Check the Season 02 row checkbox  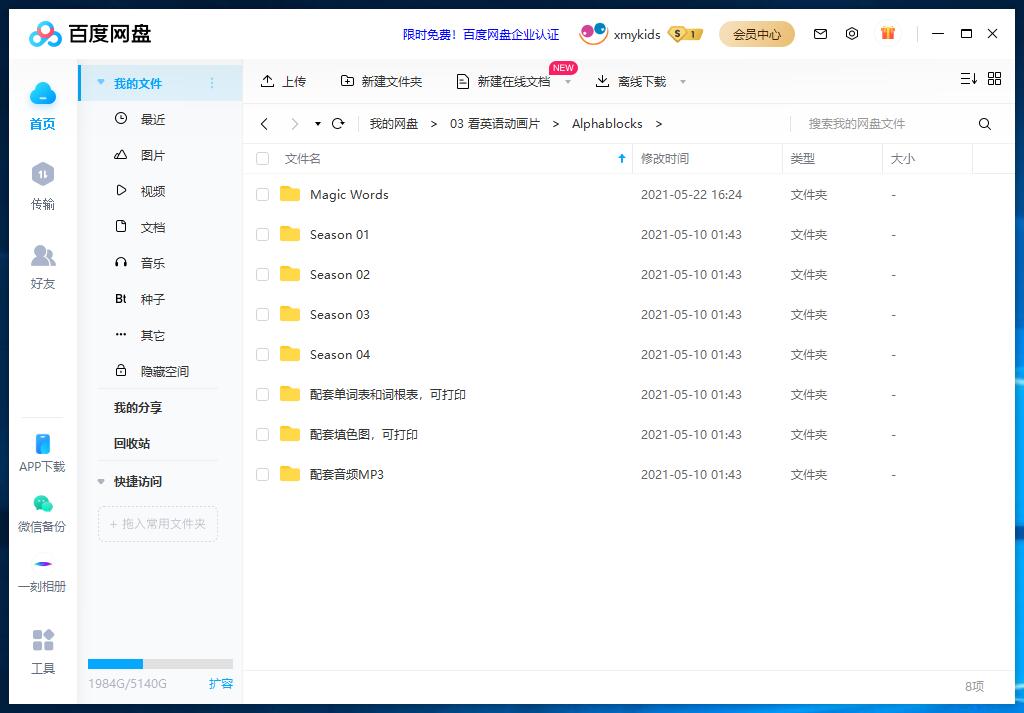(263, 275)
